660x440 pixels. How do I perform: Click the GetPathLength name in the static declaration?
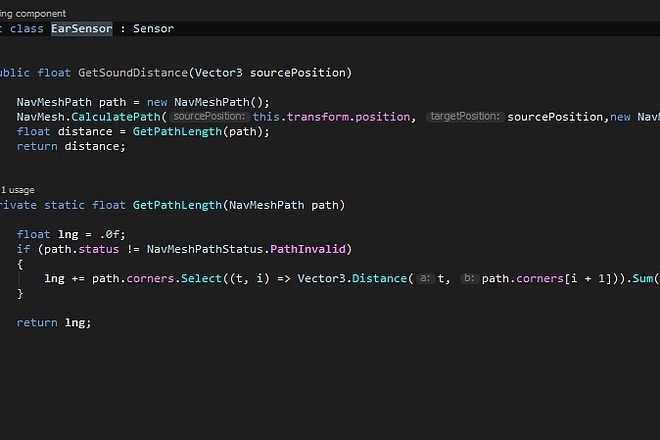point(177,205)
